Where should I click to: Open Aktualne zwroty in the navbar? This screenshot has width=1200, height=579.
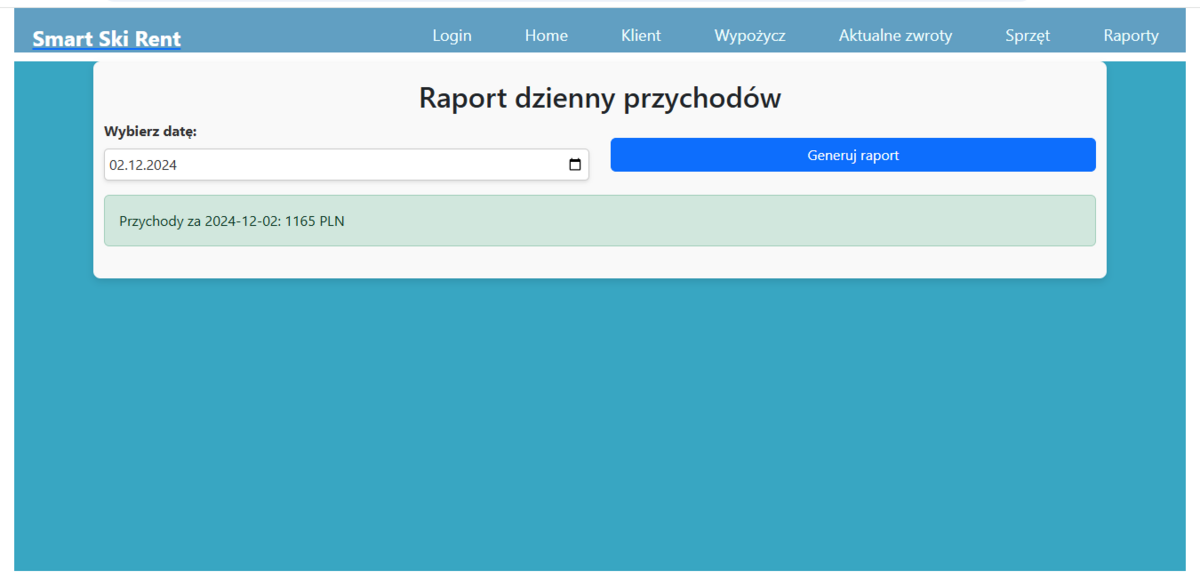click(x=895, y=36)
